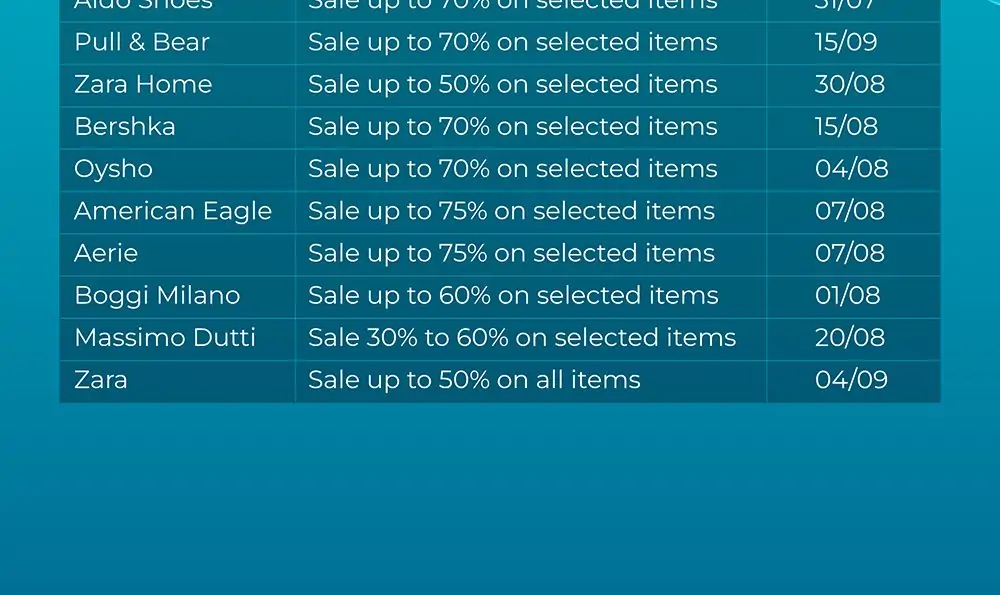Click the Boggi Milano brand name

point(157,296)
